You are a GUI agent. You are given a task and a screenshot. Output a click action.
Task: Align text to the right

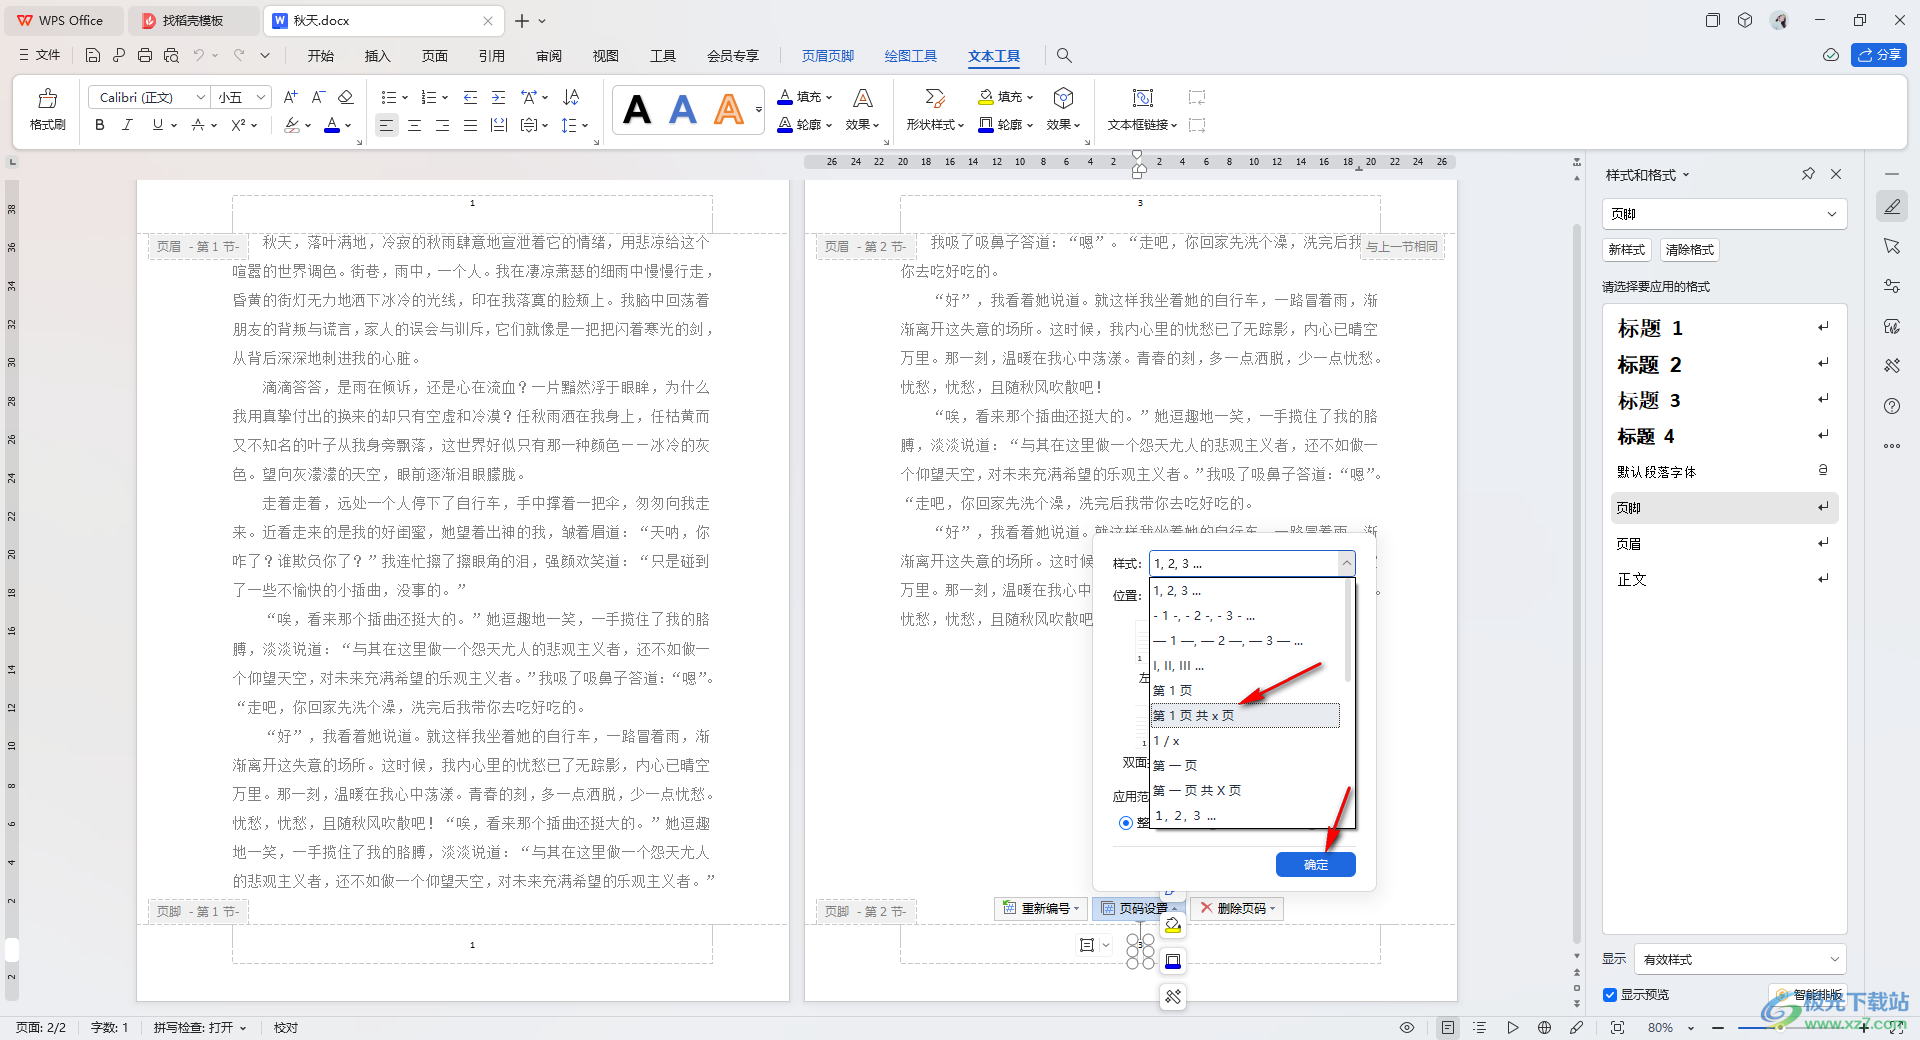(x=442, y=125)
